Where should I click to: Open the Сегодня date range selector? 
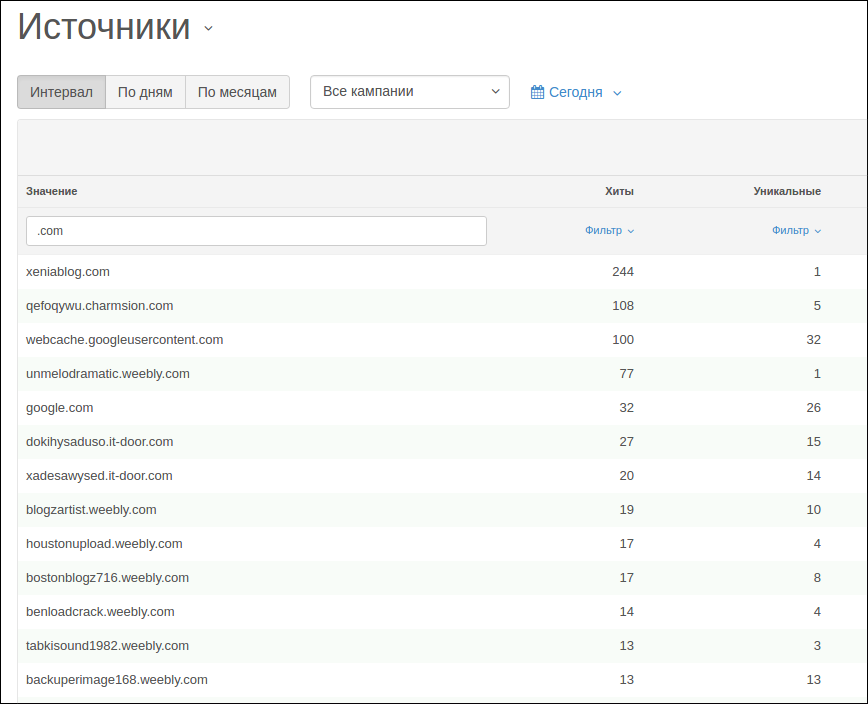pyautogui.click(x=576, y=92)
